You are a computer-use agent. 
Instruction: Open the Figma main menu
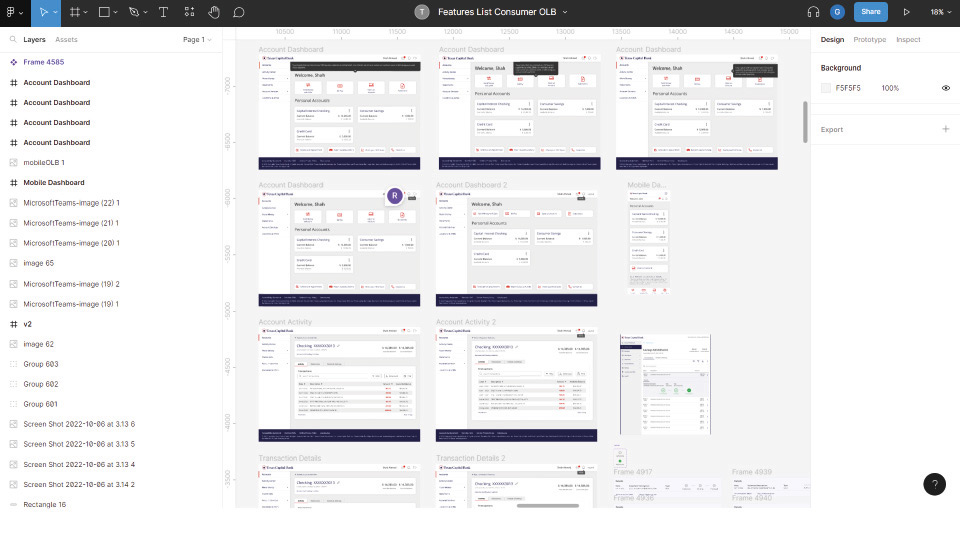point(14,12)
